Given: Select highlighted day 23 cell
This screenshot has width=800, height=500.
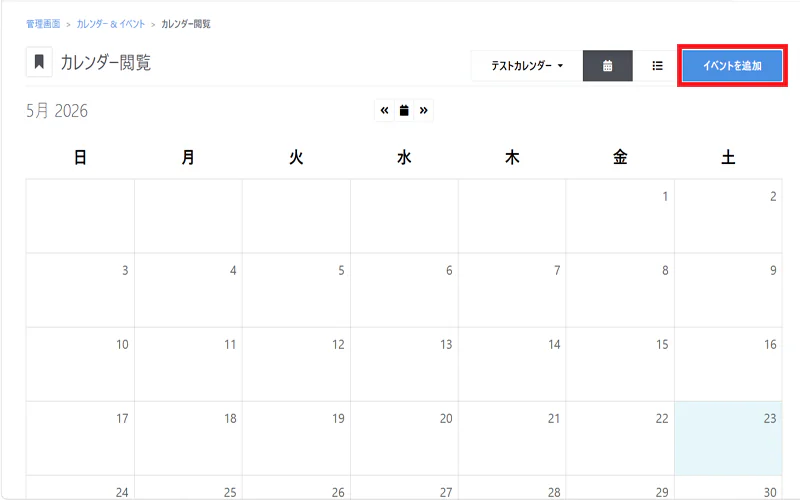Looking at the screenshot, I should click(728, 438).
